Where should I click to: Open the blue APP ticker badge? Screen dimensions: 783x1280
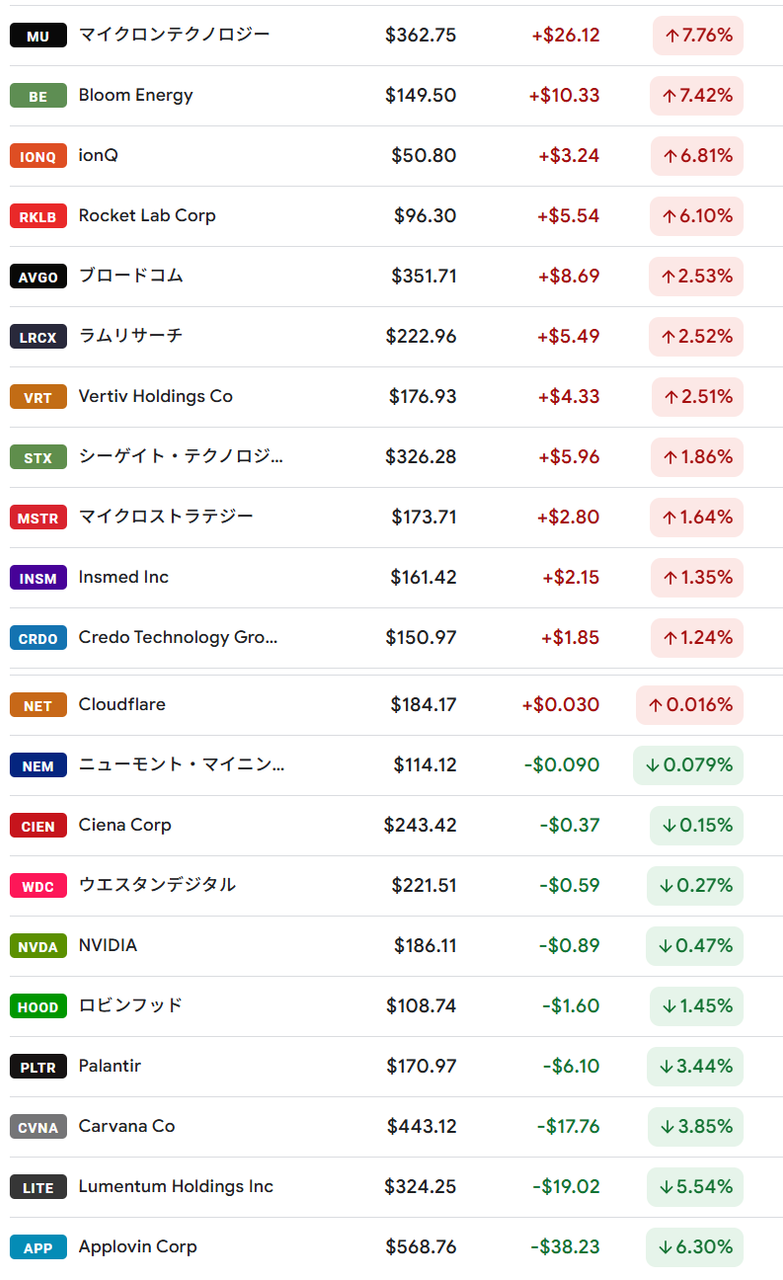[38, 1247]
